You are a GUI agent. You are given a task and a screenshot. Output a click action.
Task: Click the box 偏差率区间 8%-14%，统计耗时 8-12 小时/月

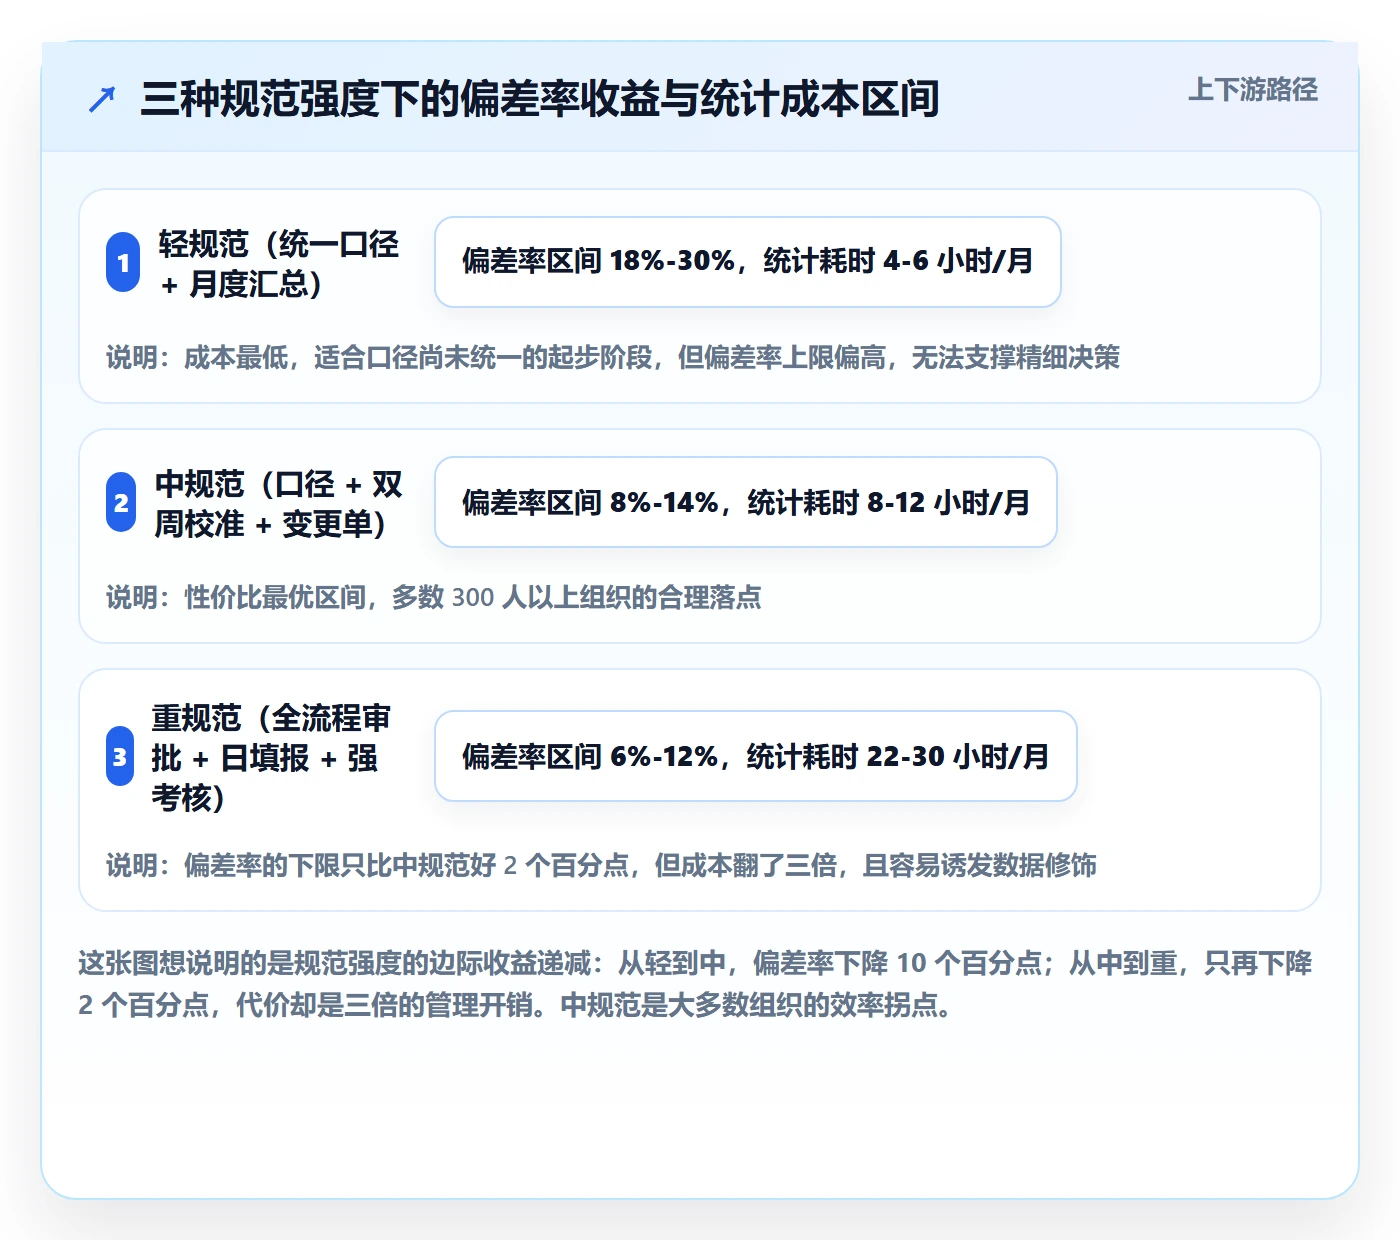point(746,502)
